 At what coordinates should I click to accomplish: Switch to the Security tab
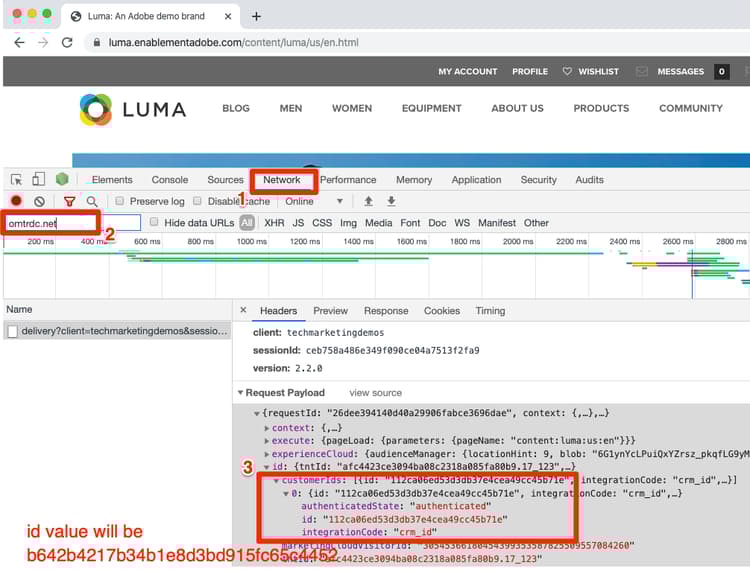539,180
